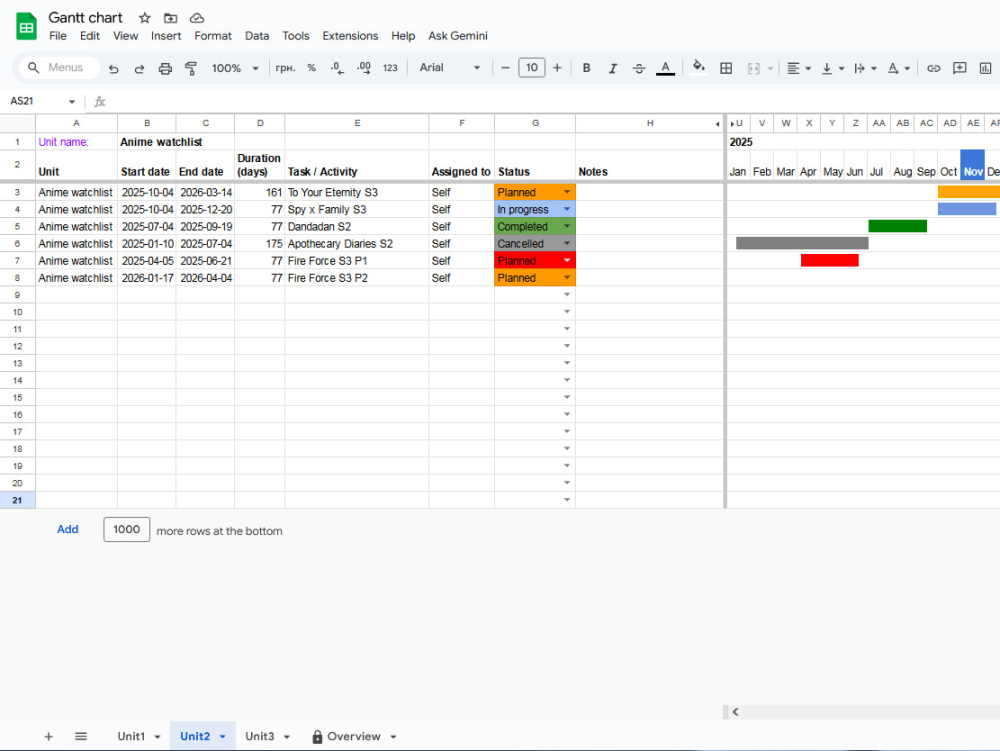Click the Move to folder icon

tap(170, 18)
